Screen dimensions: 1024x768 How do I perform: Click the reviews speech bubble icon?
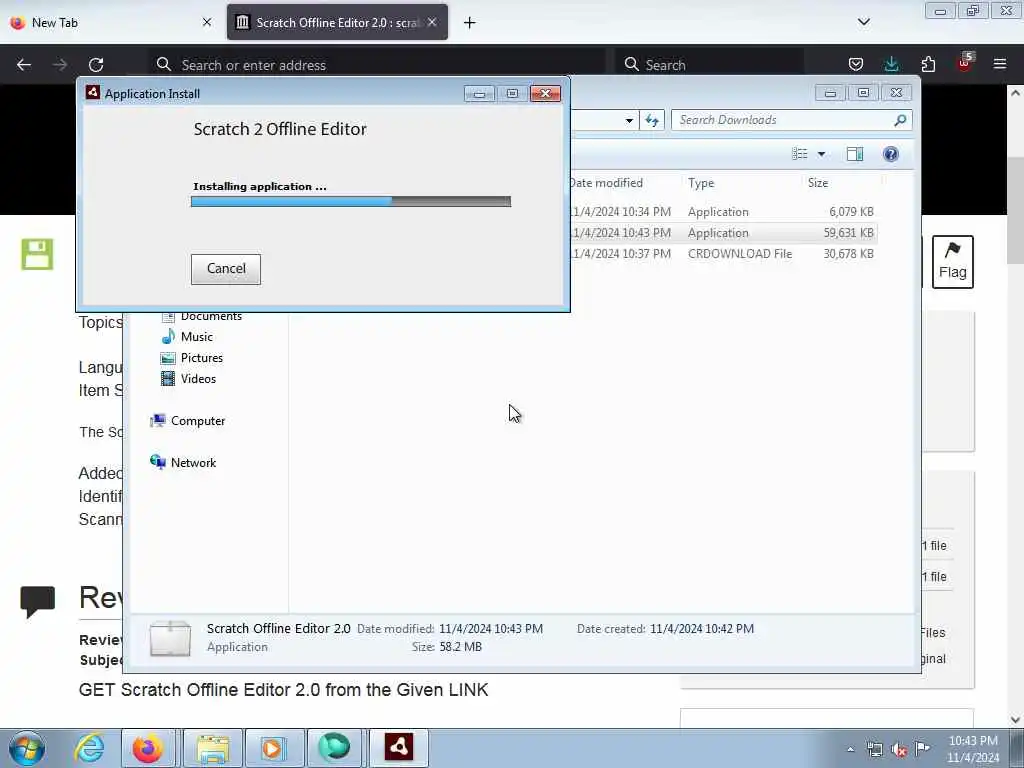pos(37,601)
